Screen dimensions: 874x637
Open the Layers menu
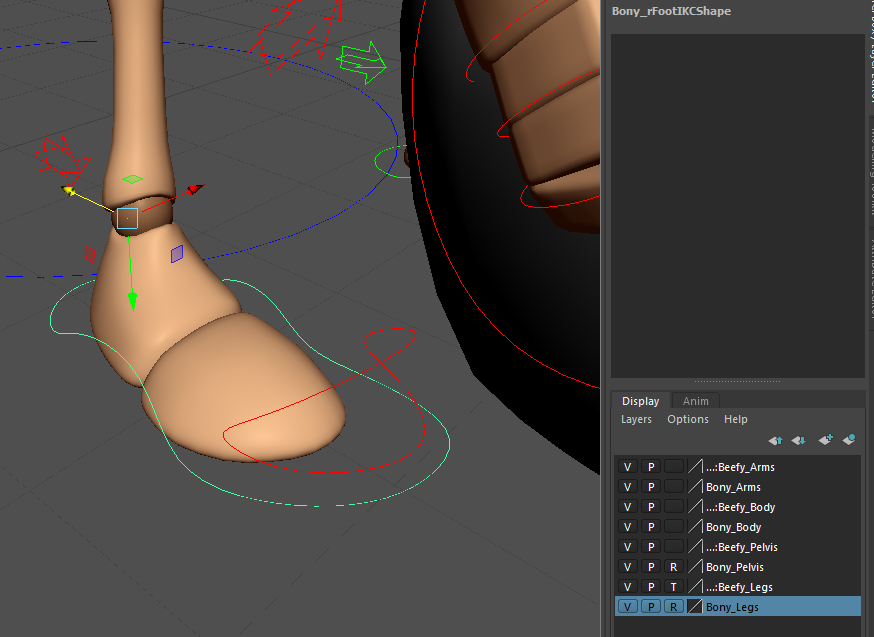[636, 419]
